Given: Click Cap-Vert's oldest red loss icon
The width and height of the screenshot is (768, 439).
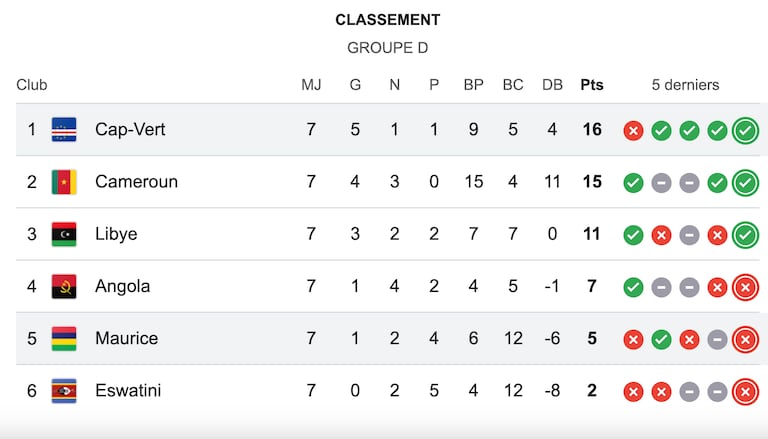Looking at the screenshot, I should coord(633,131).
